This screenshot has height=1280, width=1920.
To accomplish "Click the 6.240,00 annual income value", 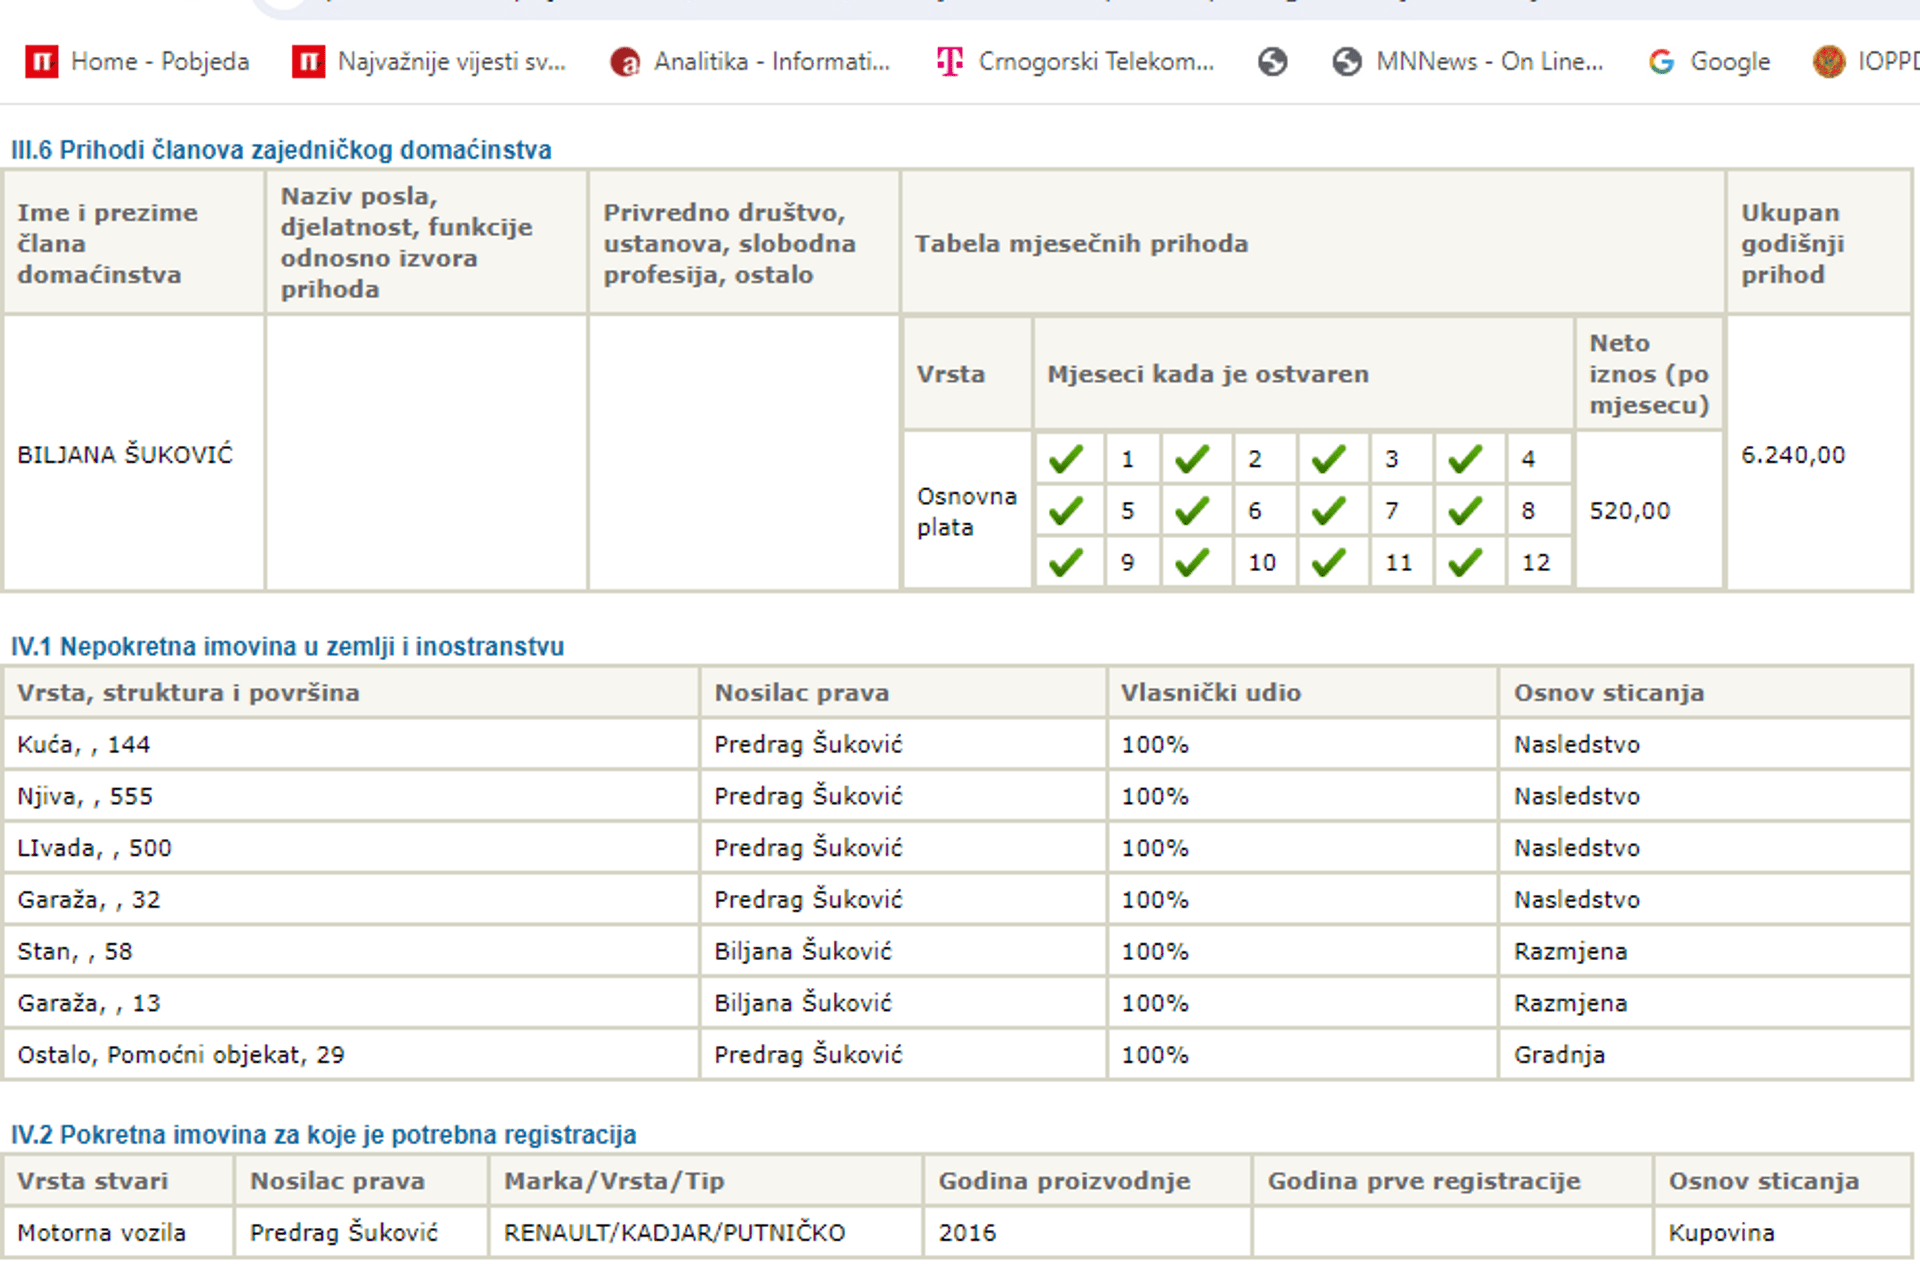I will [1792, 455].
